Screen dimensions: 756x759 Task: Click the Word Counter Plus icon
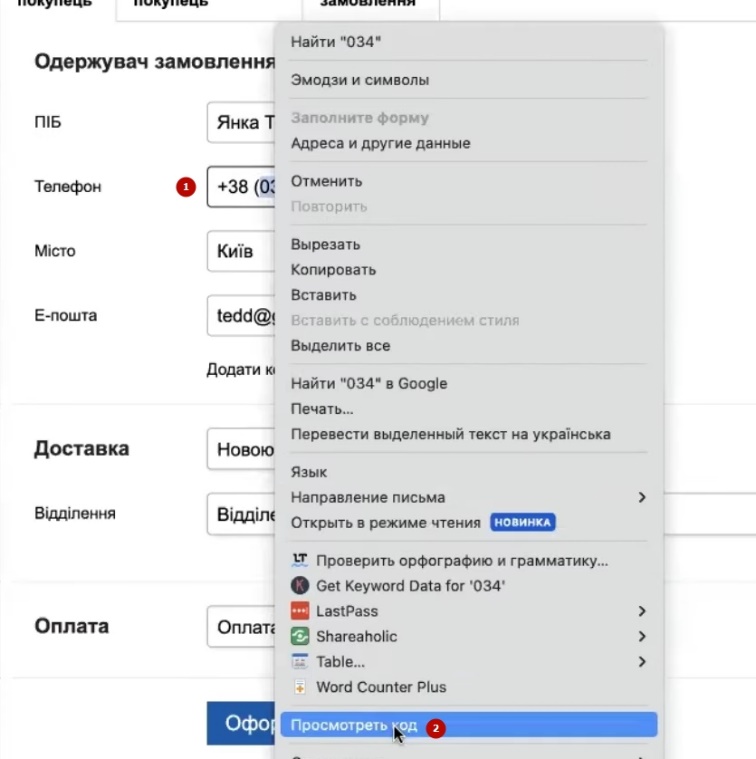[x=299, y=687]
